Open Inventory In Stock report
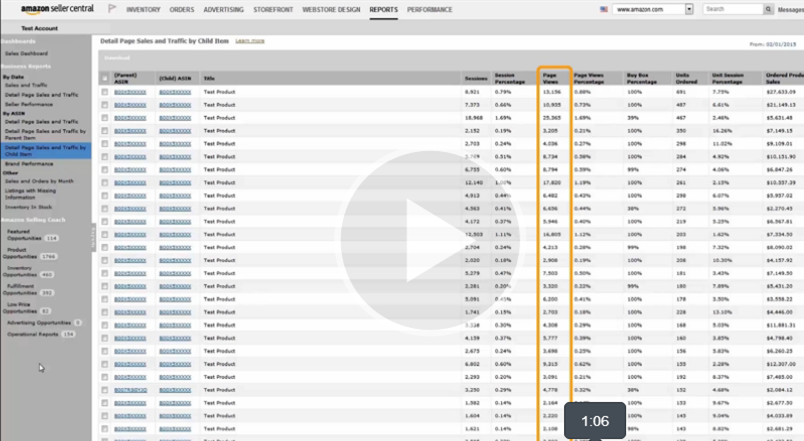 [x=28, y=207]
